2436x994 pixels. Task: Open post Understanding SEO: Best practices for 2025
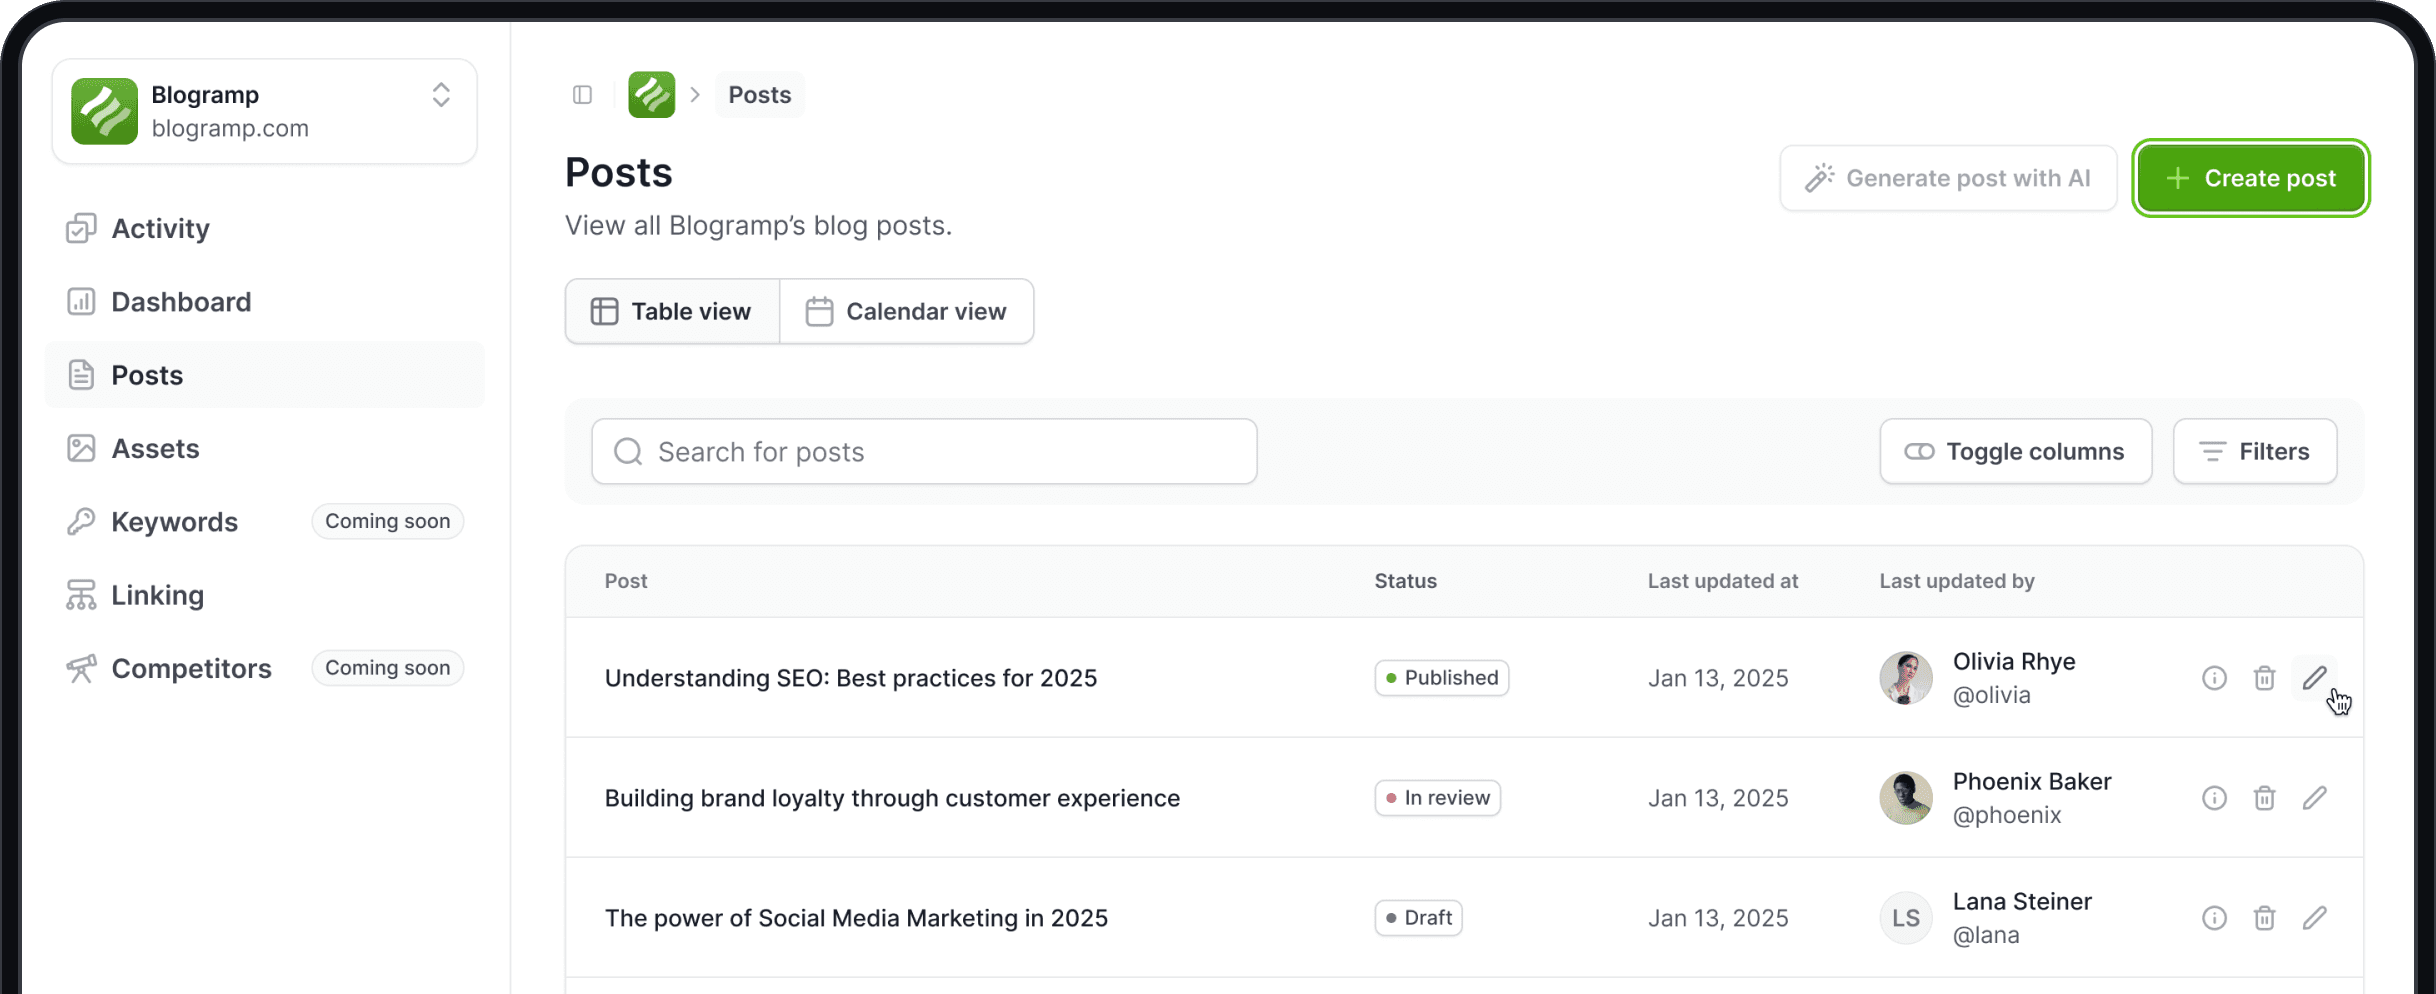click(x=851, y=678)
